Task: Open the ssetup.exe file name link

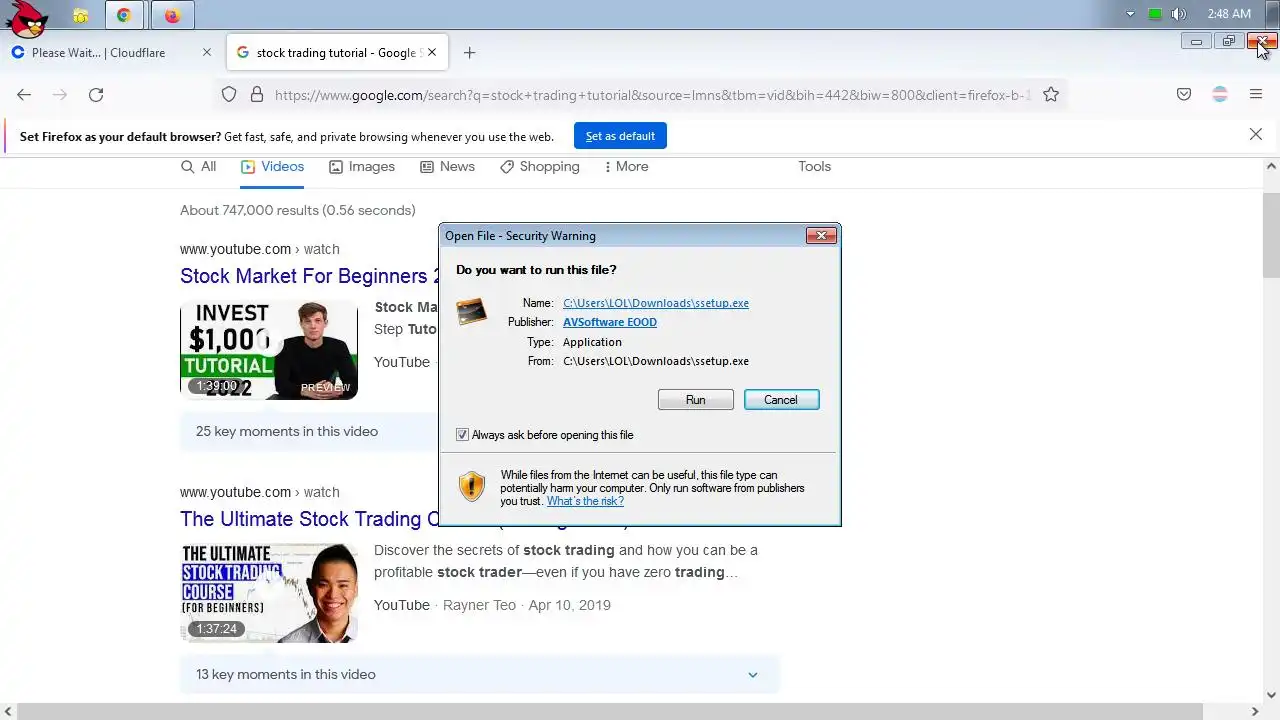Action: click(x=656, y=303)
